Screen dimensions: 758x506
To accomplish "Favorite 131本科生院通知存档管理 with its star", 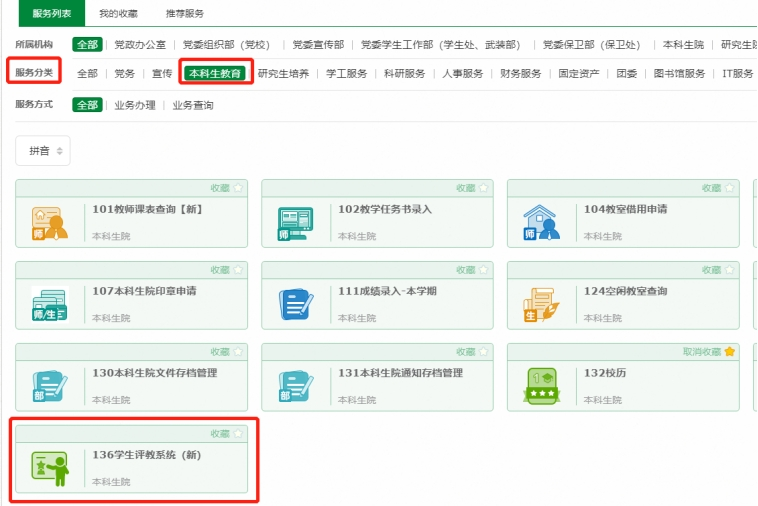I will (483, 352).
